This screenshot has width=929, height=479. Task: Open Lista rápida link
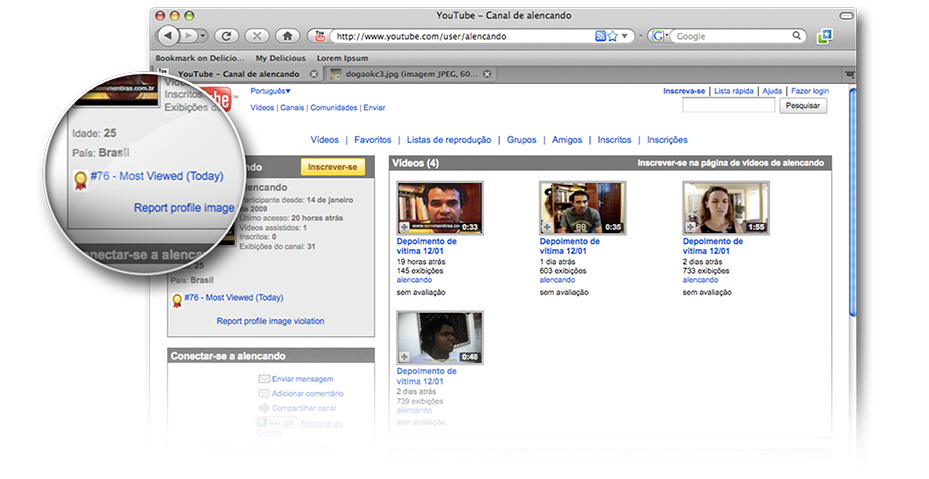[x=733, y=91]
